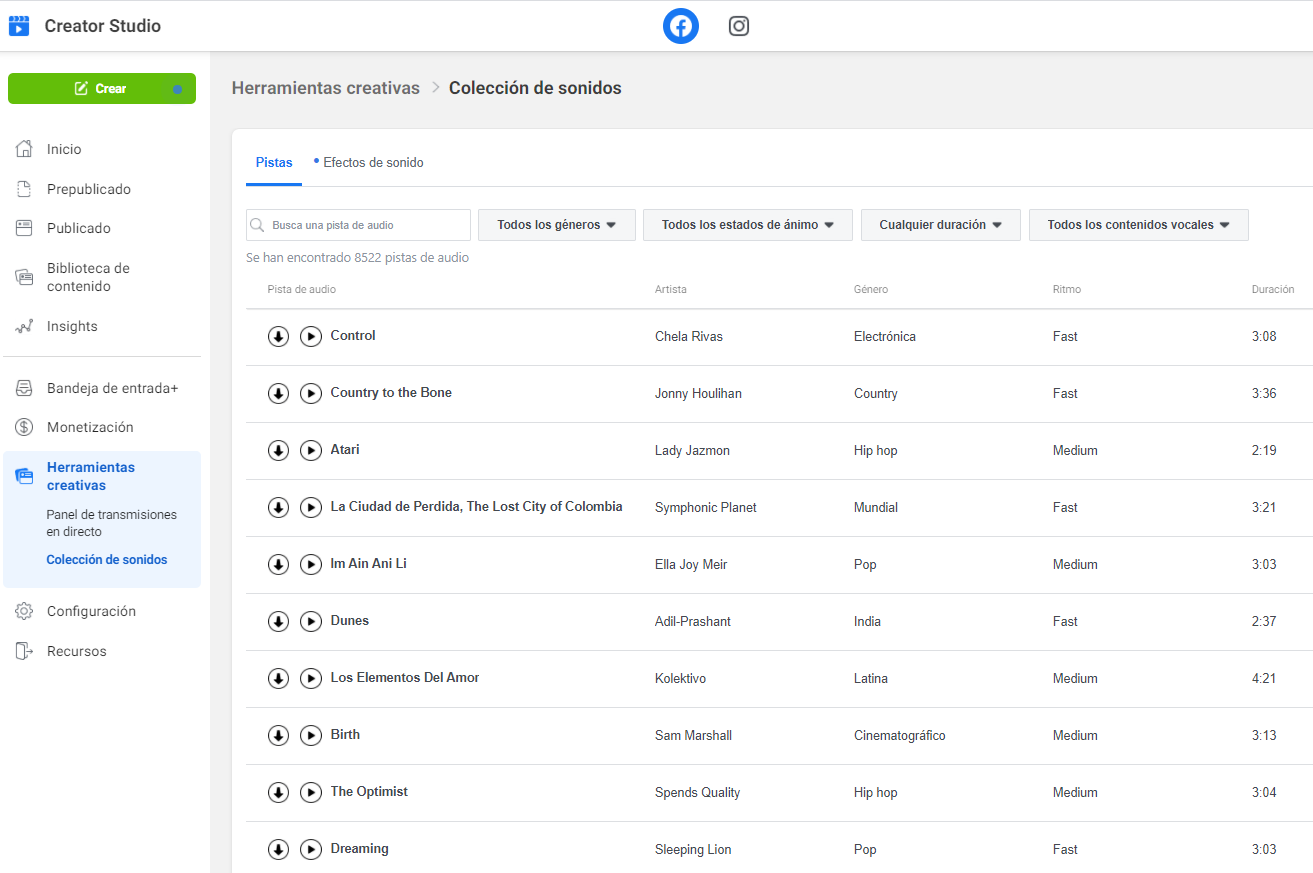1313x873 pixels.
Task: Open Biblioteca de contenido
Action: point(88,277)
